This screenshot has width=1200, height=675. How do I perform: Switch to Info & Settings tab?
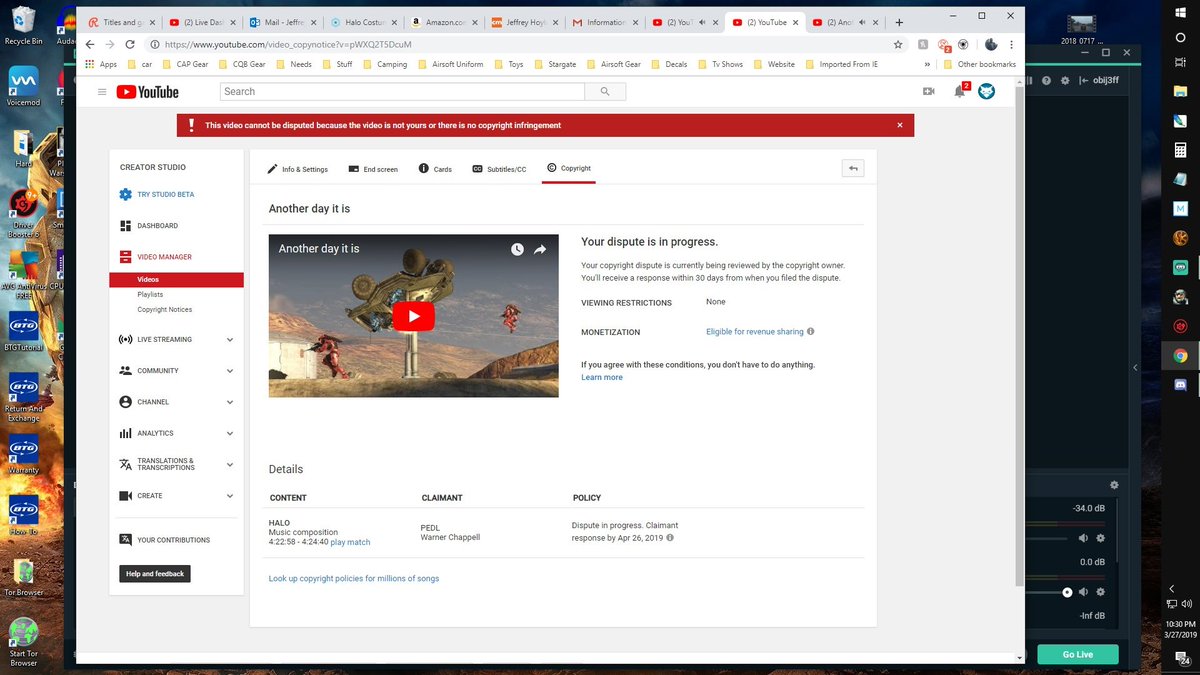(x=297, y=169)
